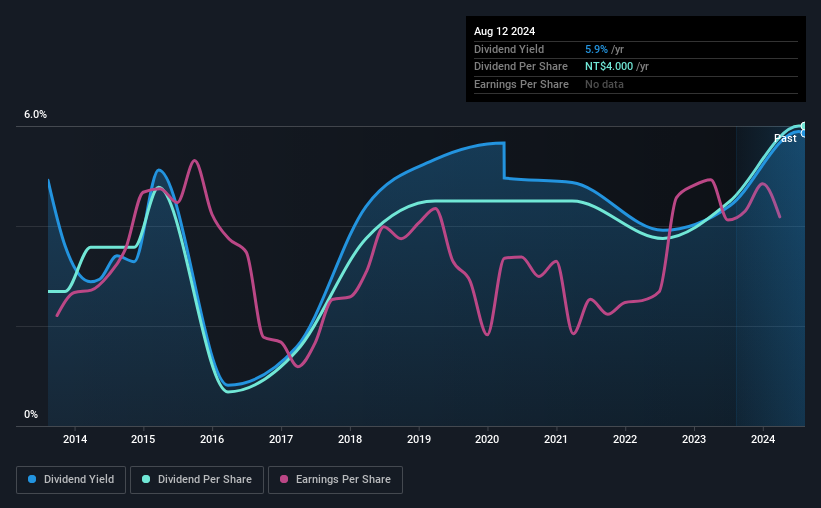This screenshot has height=508, width=821.
Task: Click the 2017 x-axis label
Action: 281,439
